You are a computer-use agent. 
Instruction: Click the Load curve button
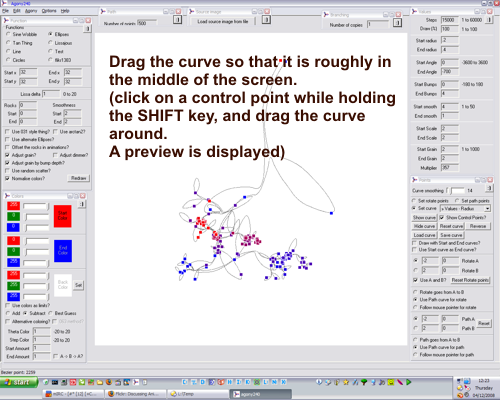424,235
